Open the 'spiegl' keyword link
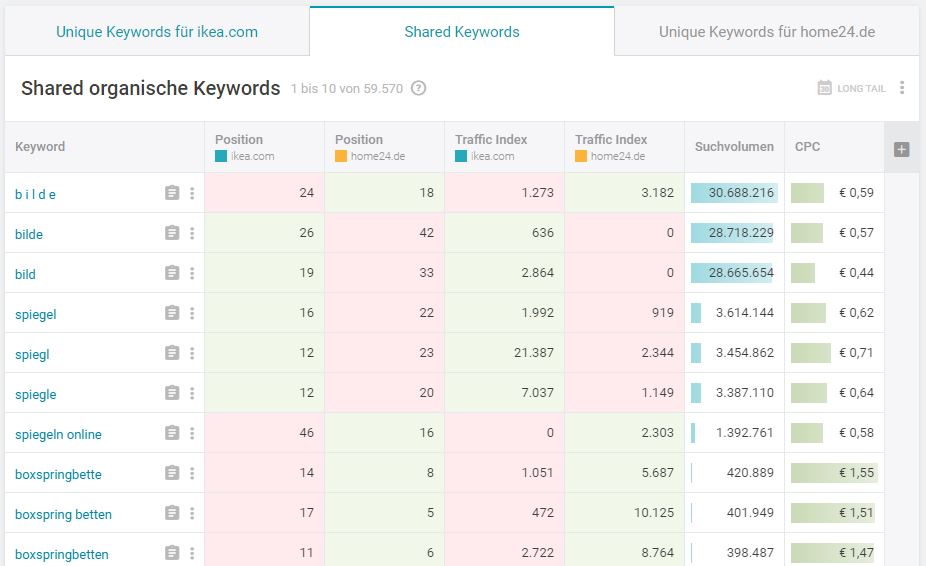This screenshot has height=566, width=926. [32, 354]
